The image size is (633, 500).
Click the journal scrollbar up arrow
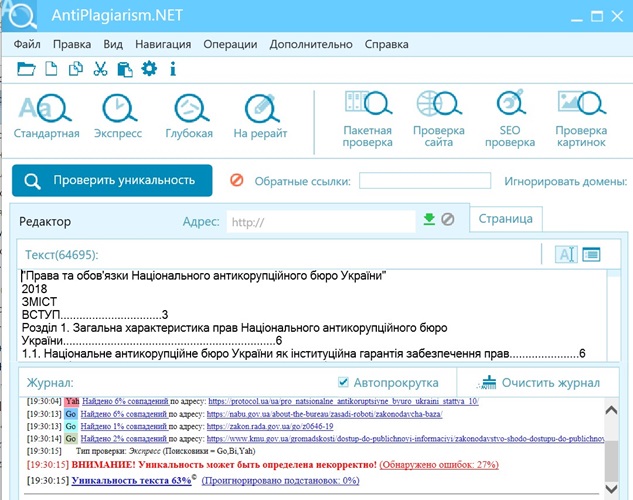pos(611,410)
